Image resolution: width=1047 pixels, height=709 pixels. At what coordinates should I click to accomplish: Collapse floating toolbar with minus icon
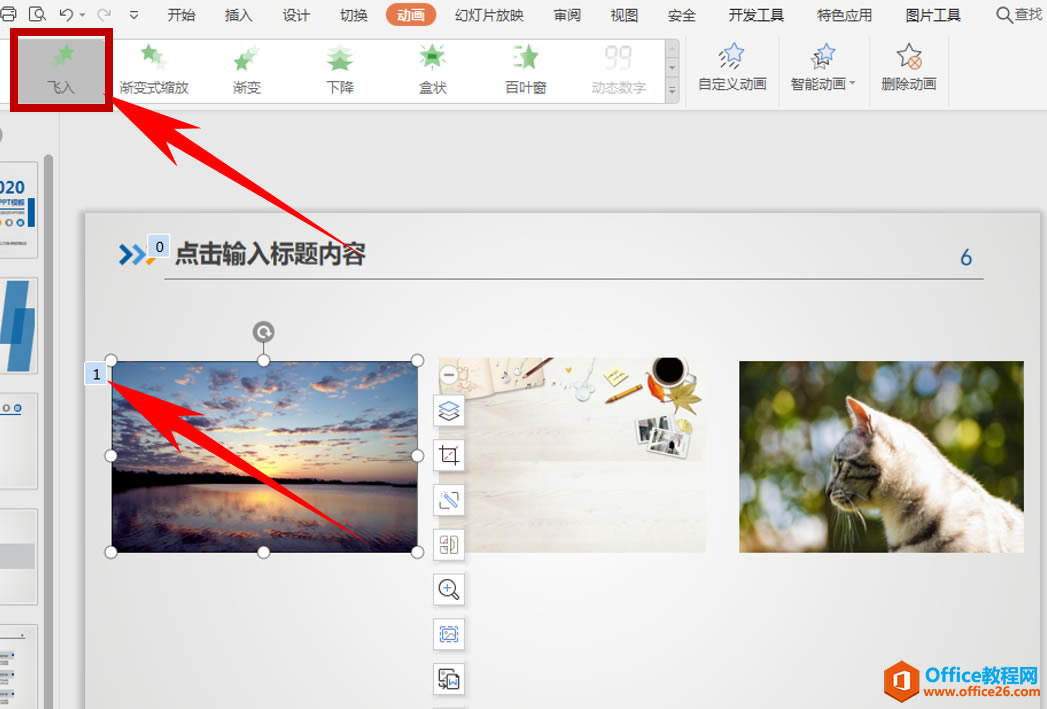click(x=449, y=375)
